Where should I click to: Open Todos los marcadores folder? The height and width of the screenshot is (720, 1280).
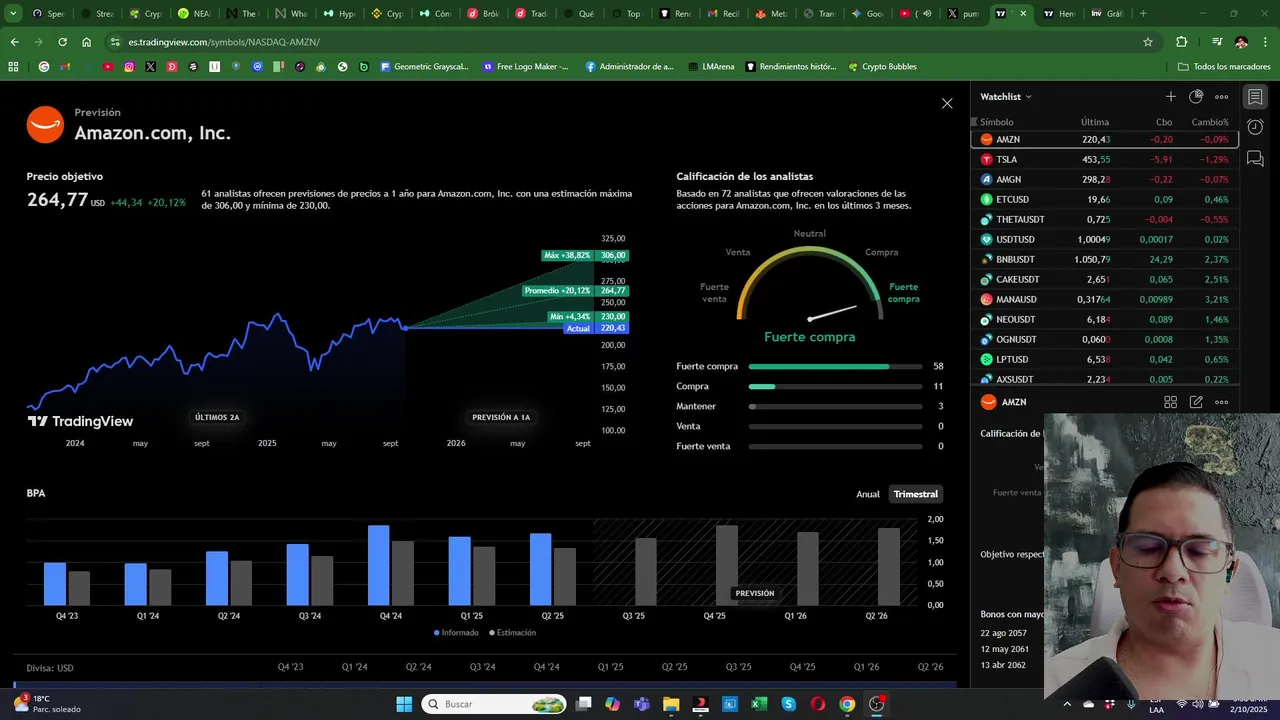(1224, 67)
